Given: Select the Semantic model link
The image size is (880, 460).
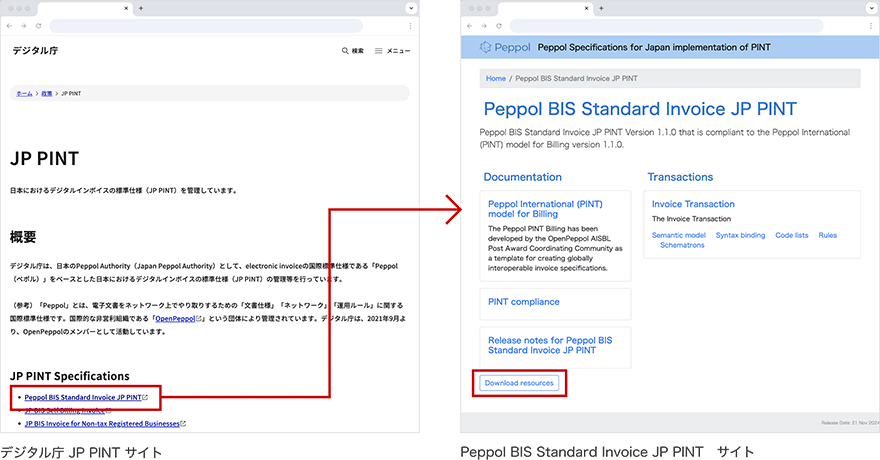Looking at the screenshot, I should [678, 235].
